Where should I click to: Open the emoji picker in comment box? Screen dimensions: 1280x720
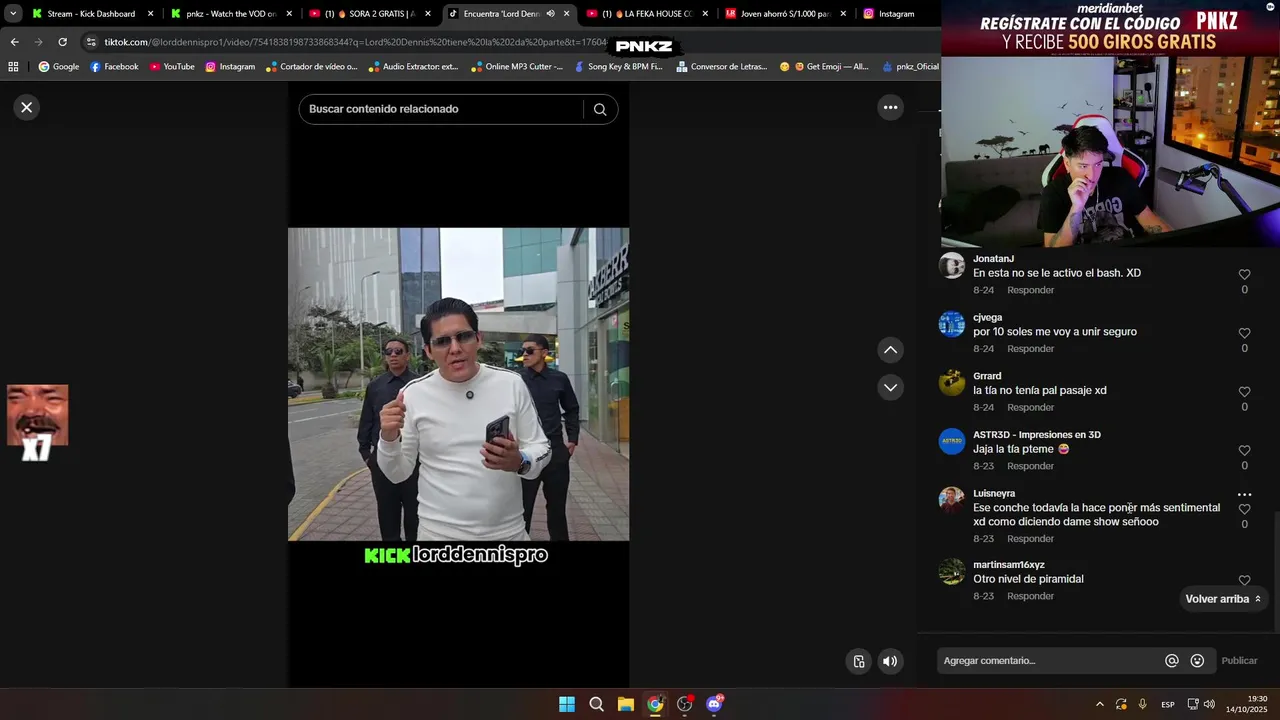(x=1197, y=661)
